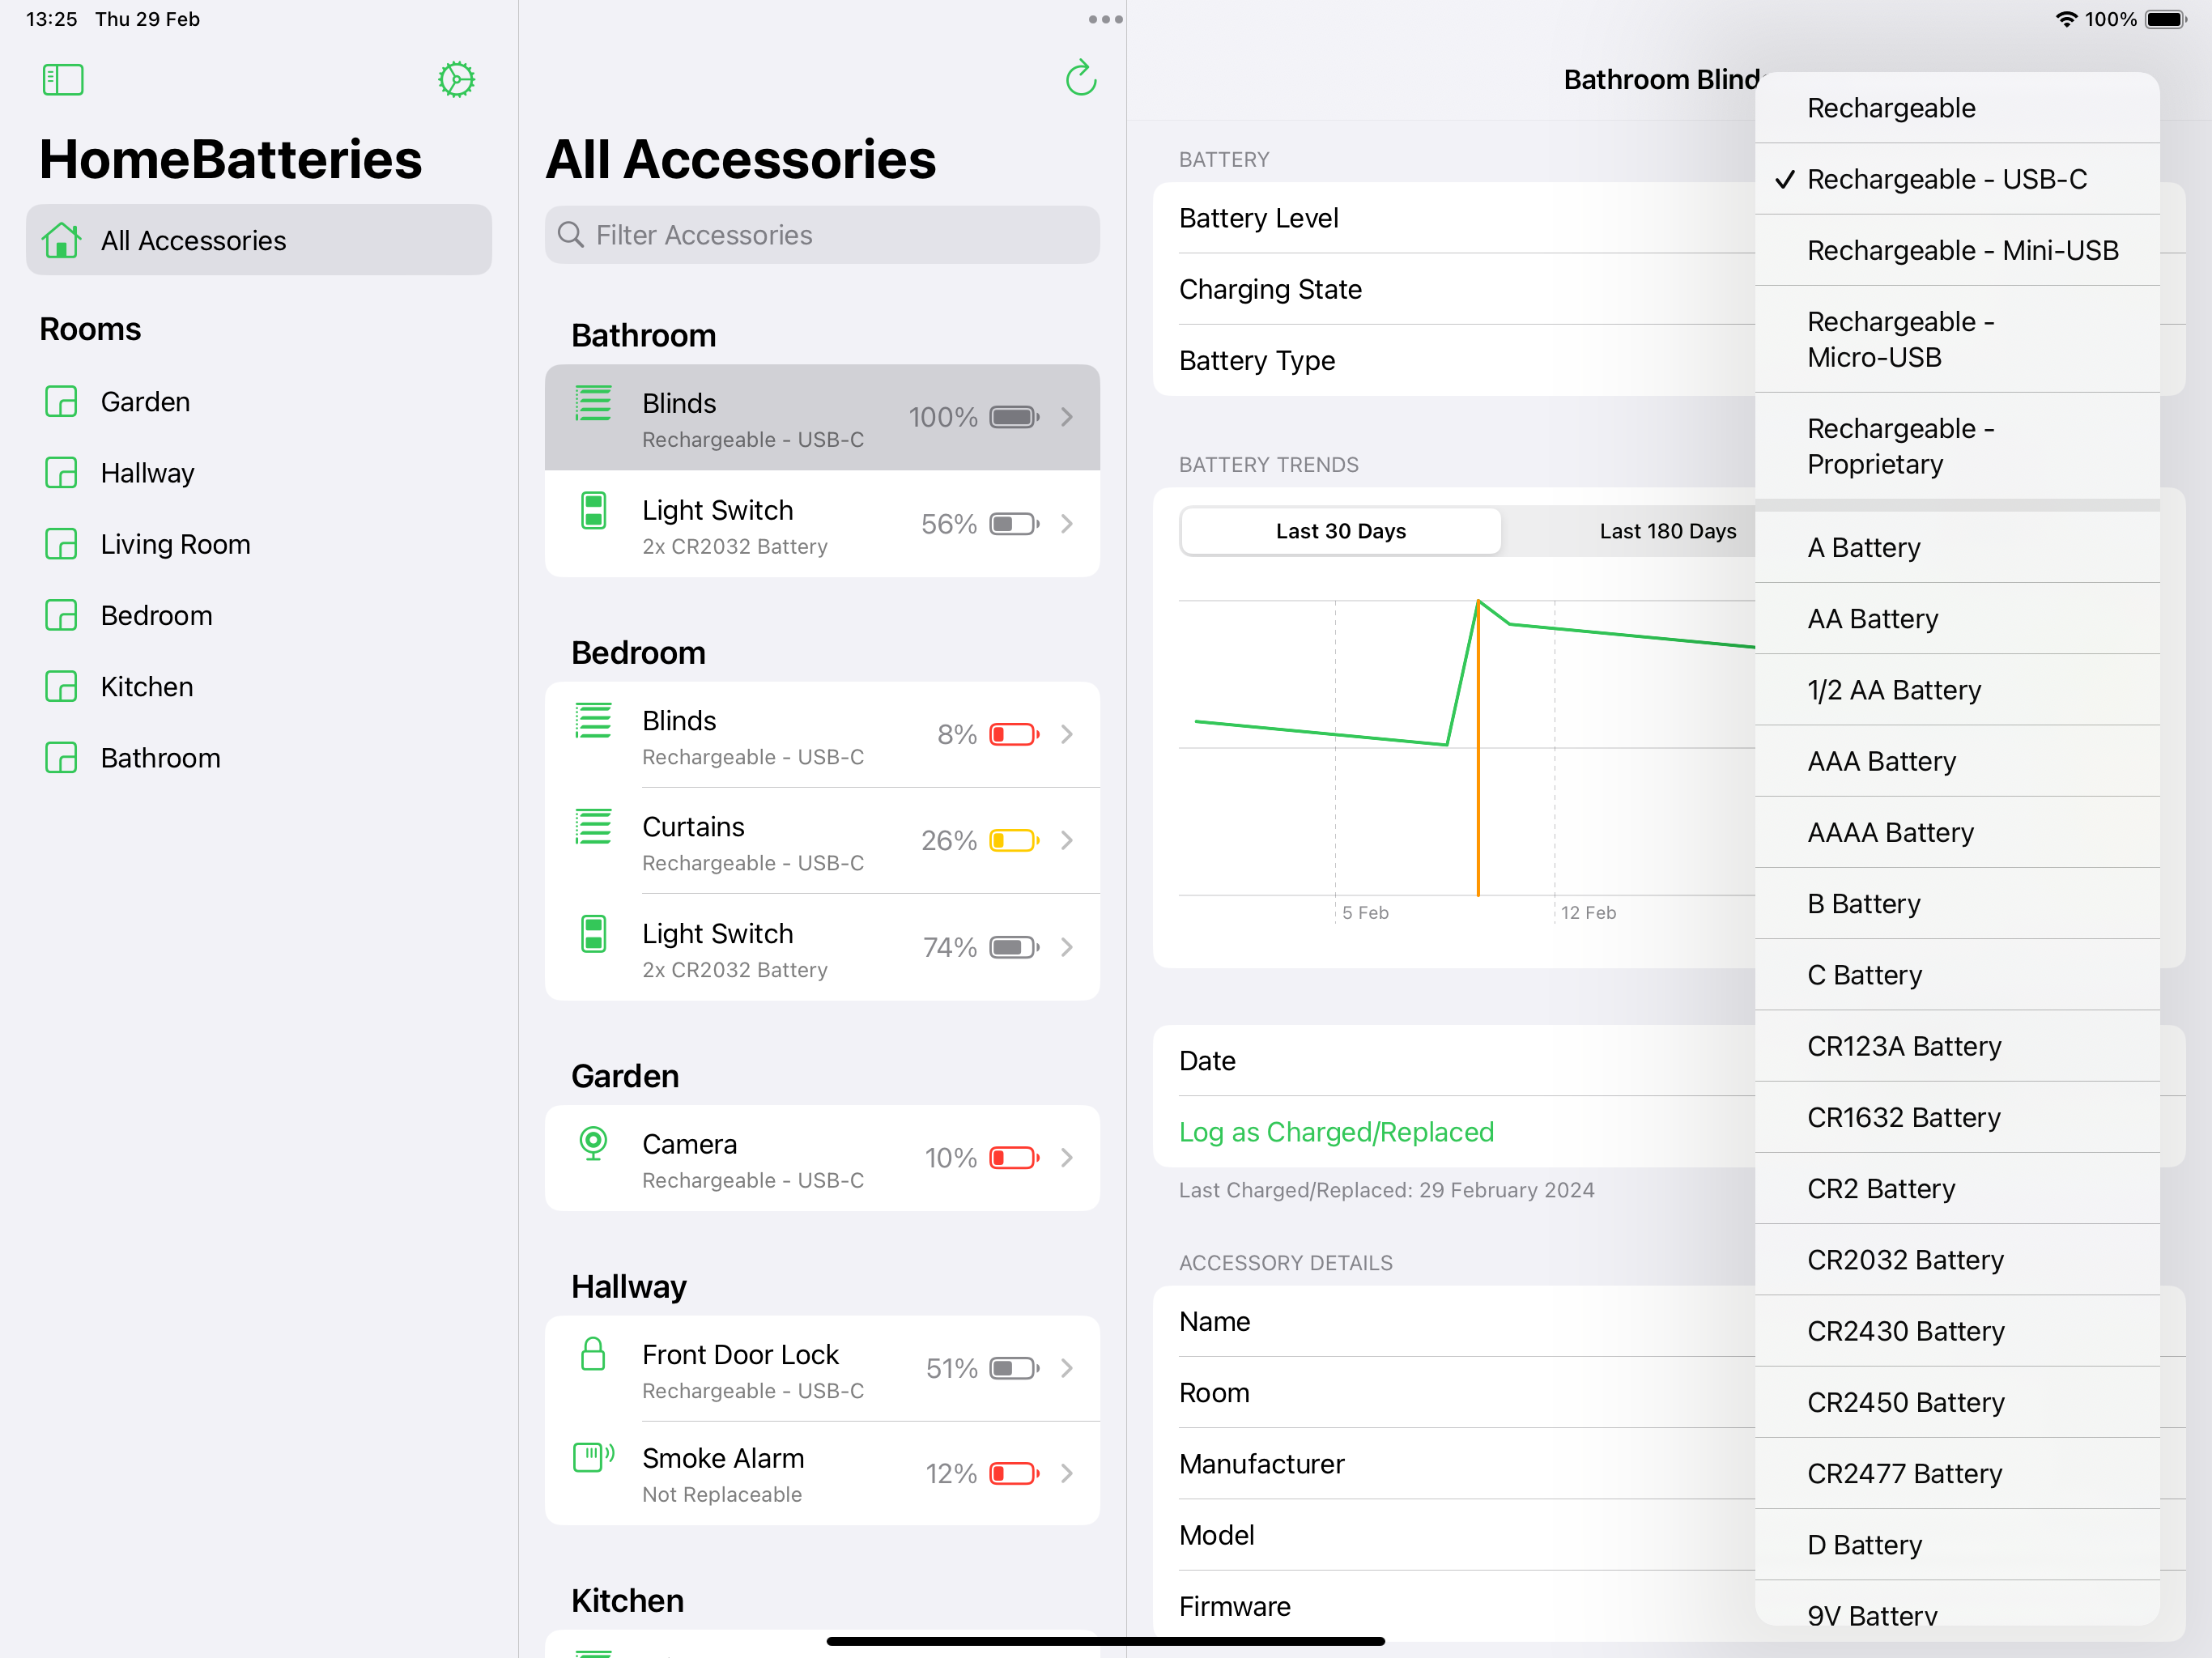2212x1658 pixels.
Task: Choose CR123A Battery option
Action: coord(1957,1046)
